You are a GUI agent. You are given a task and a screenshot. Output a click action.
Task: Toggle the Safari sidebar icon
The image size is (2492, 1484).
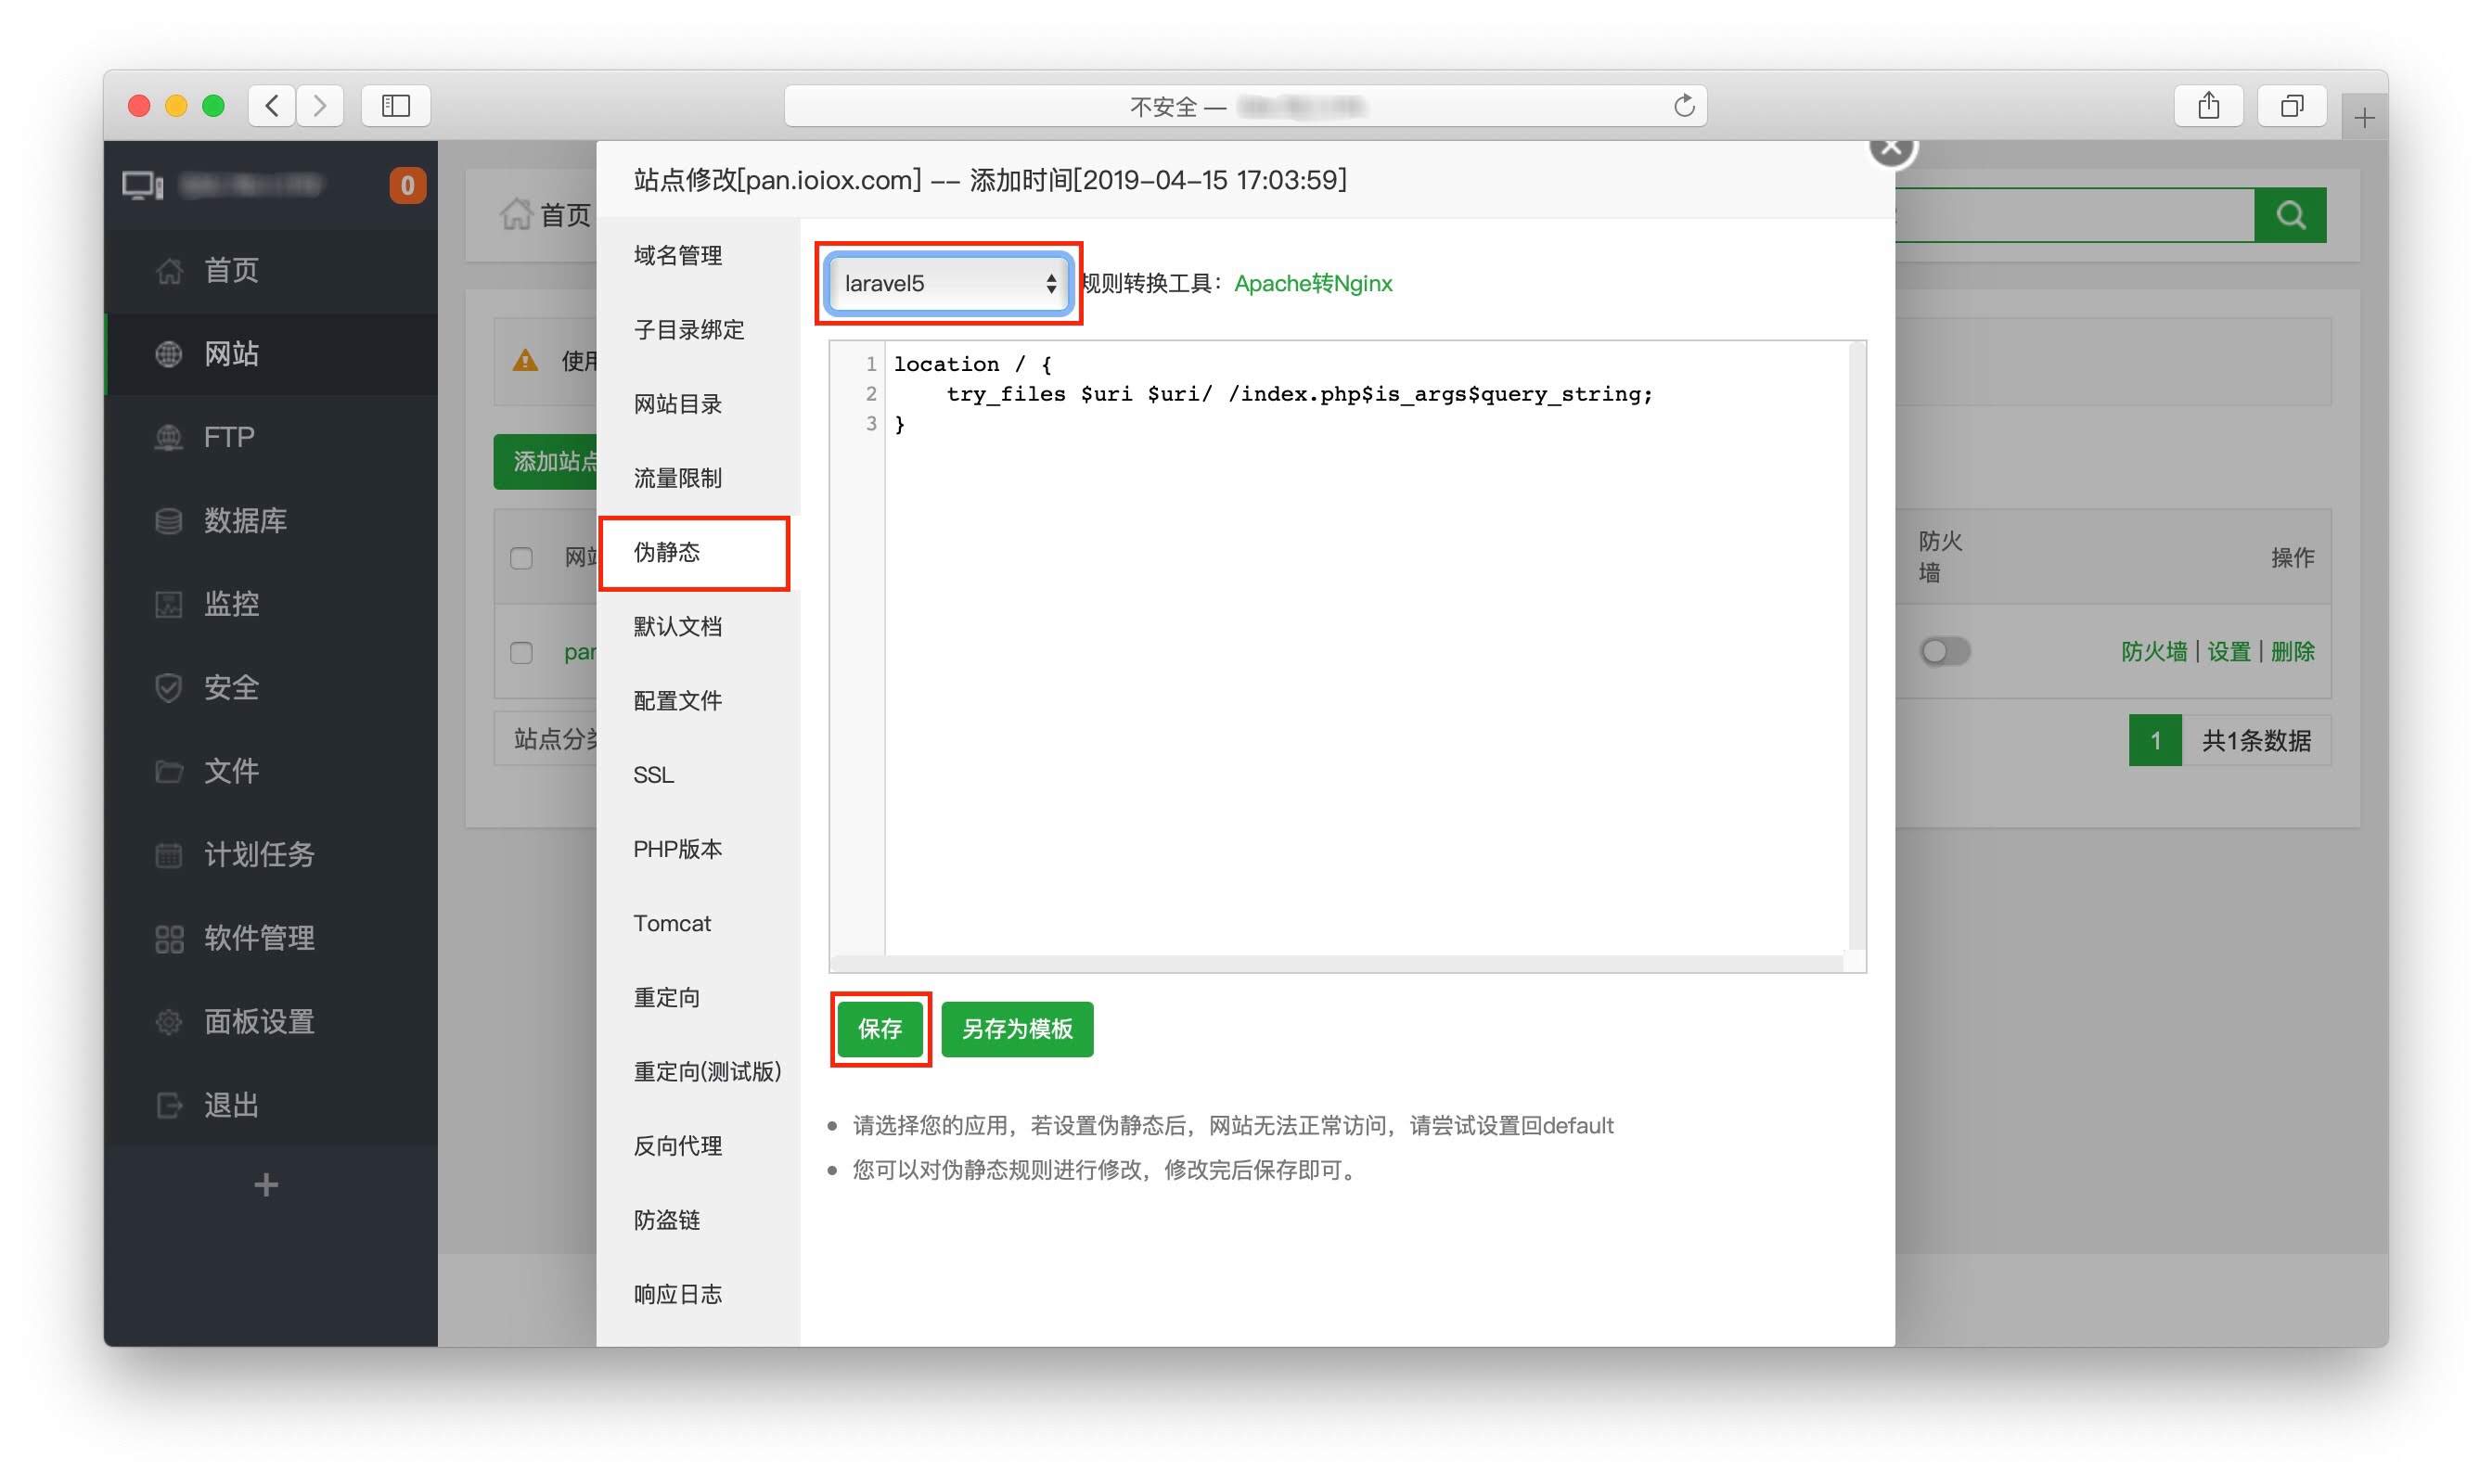(x=396, y=105)
